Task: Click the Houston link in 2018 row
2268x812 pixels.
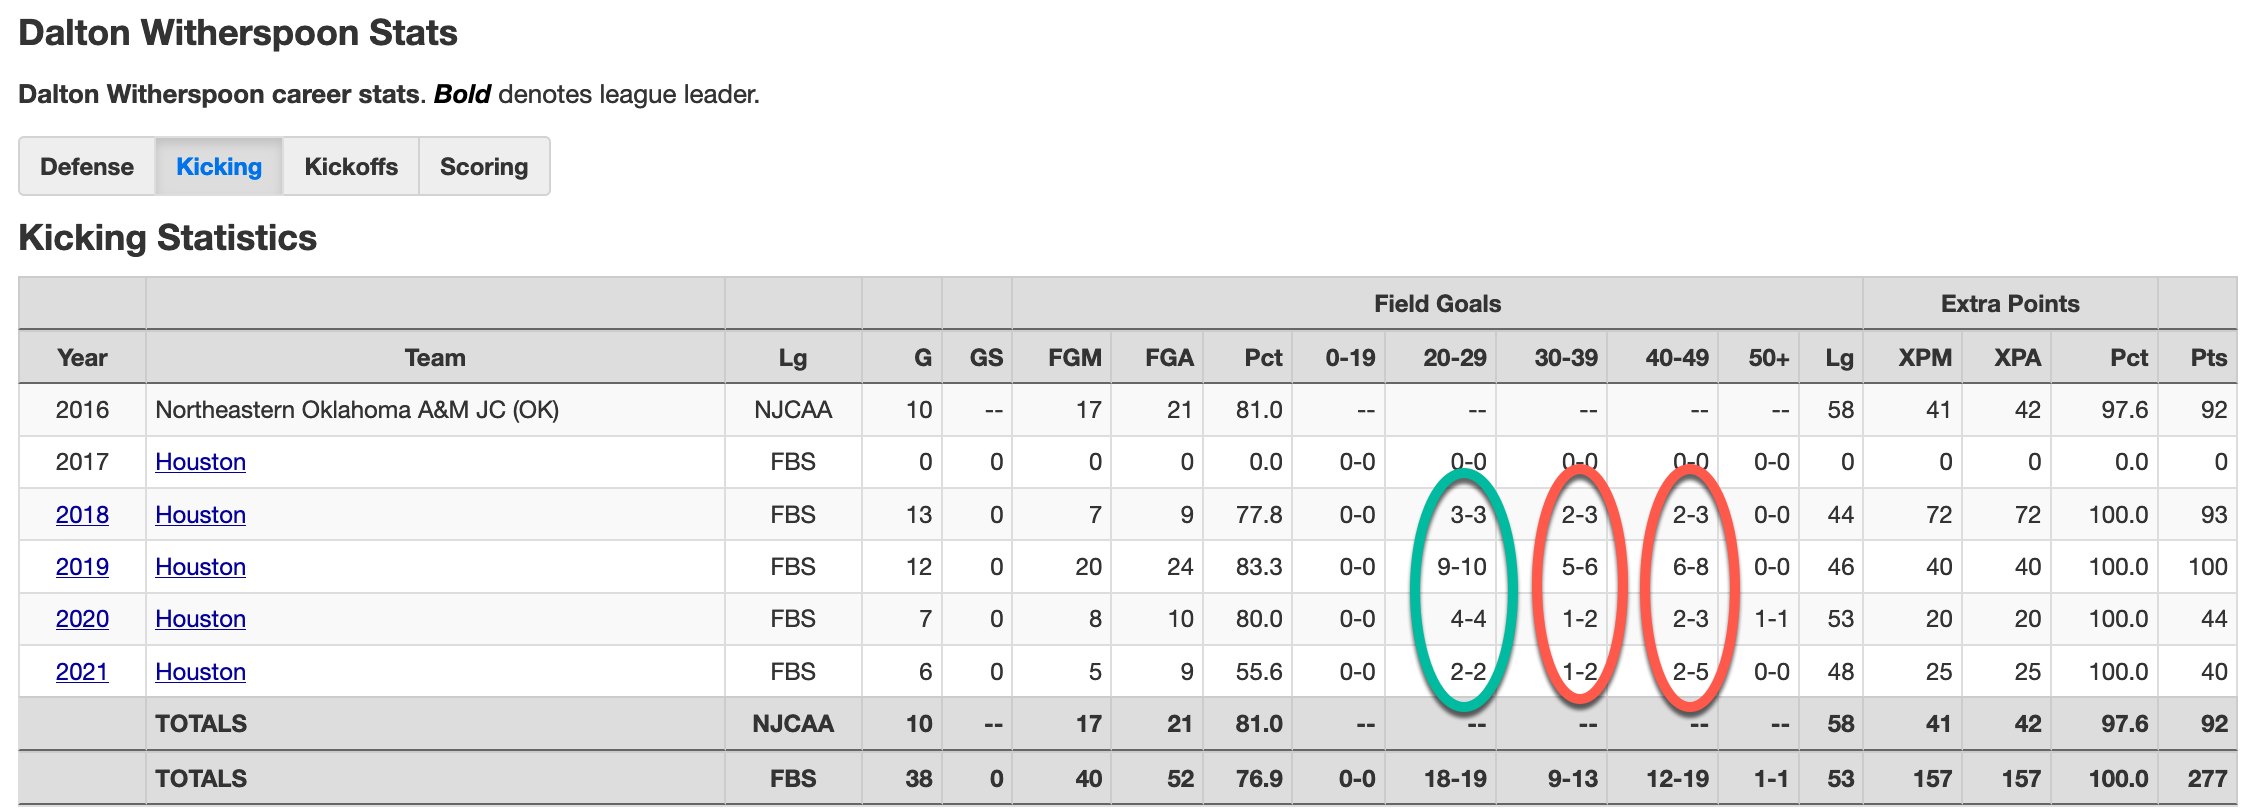Action: (200, 514)
